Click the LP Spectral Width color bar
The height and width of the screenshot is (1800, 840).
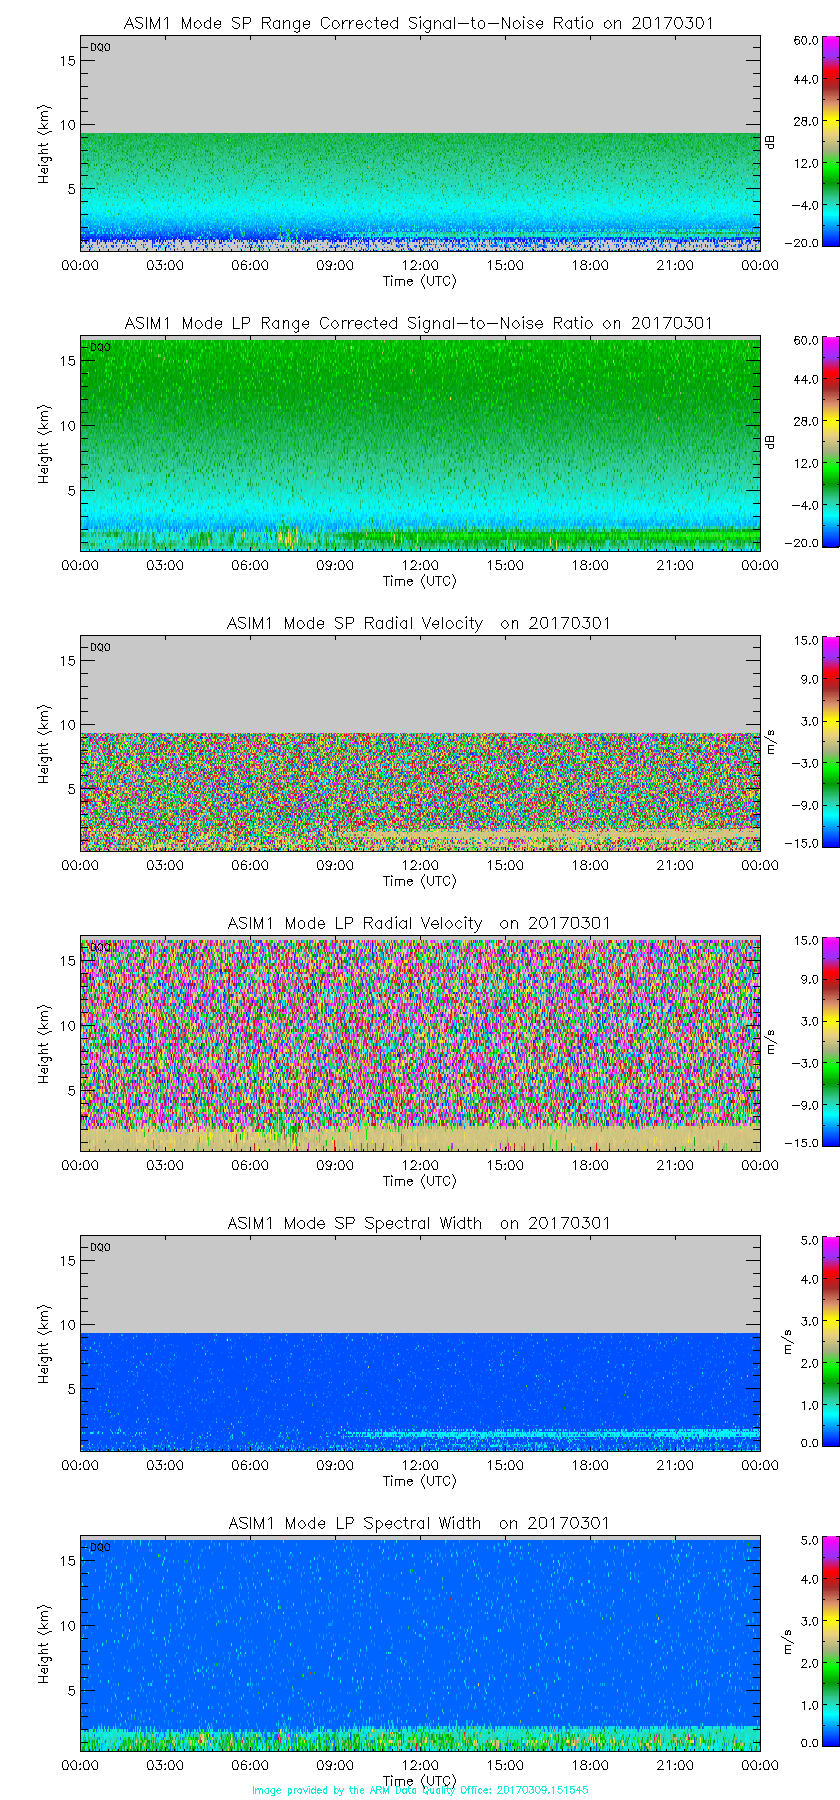click(805, 1642)
